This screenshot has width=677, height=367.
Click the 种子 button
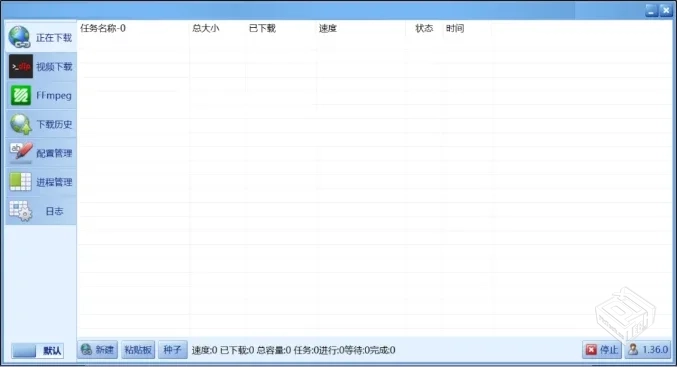172,349
